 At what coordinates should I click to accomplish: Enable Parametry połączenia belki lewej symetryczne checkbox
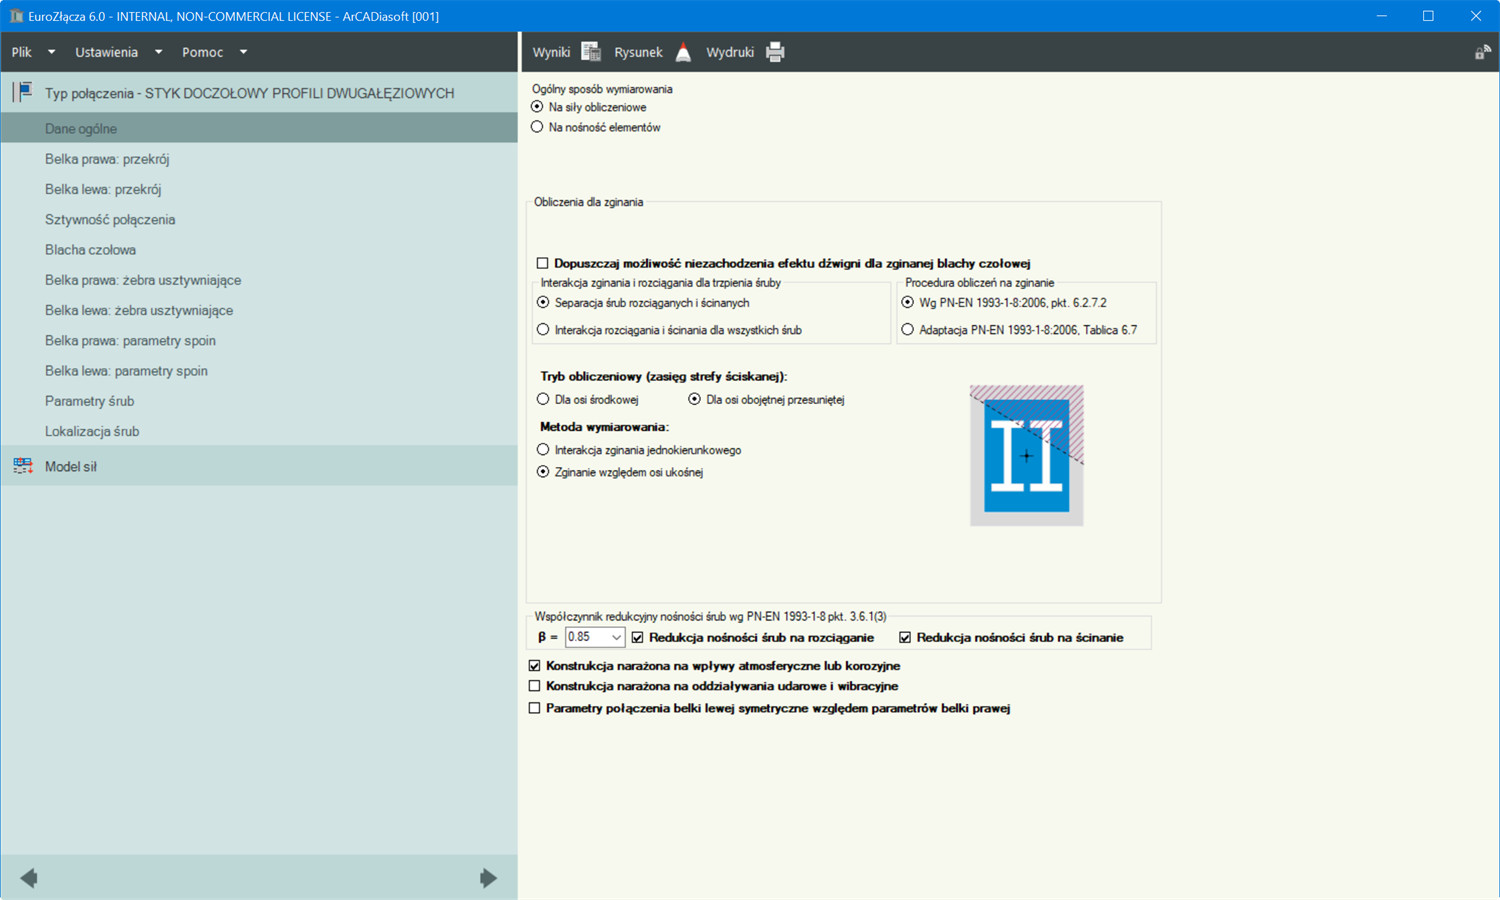[534, 708]
